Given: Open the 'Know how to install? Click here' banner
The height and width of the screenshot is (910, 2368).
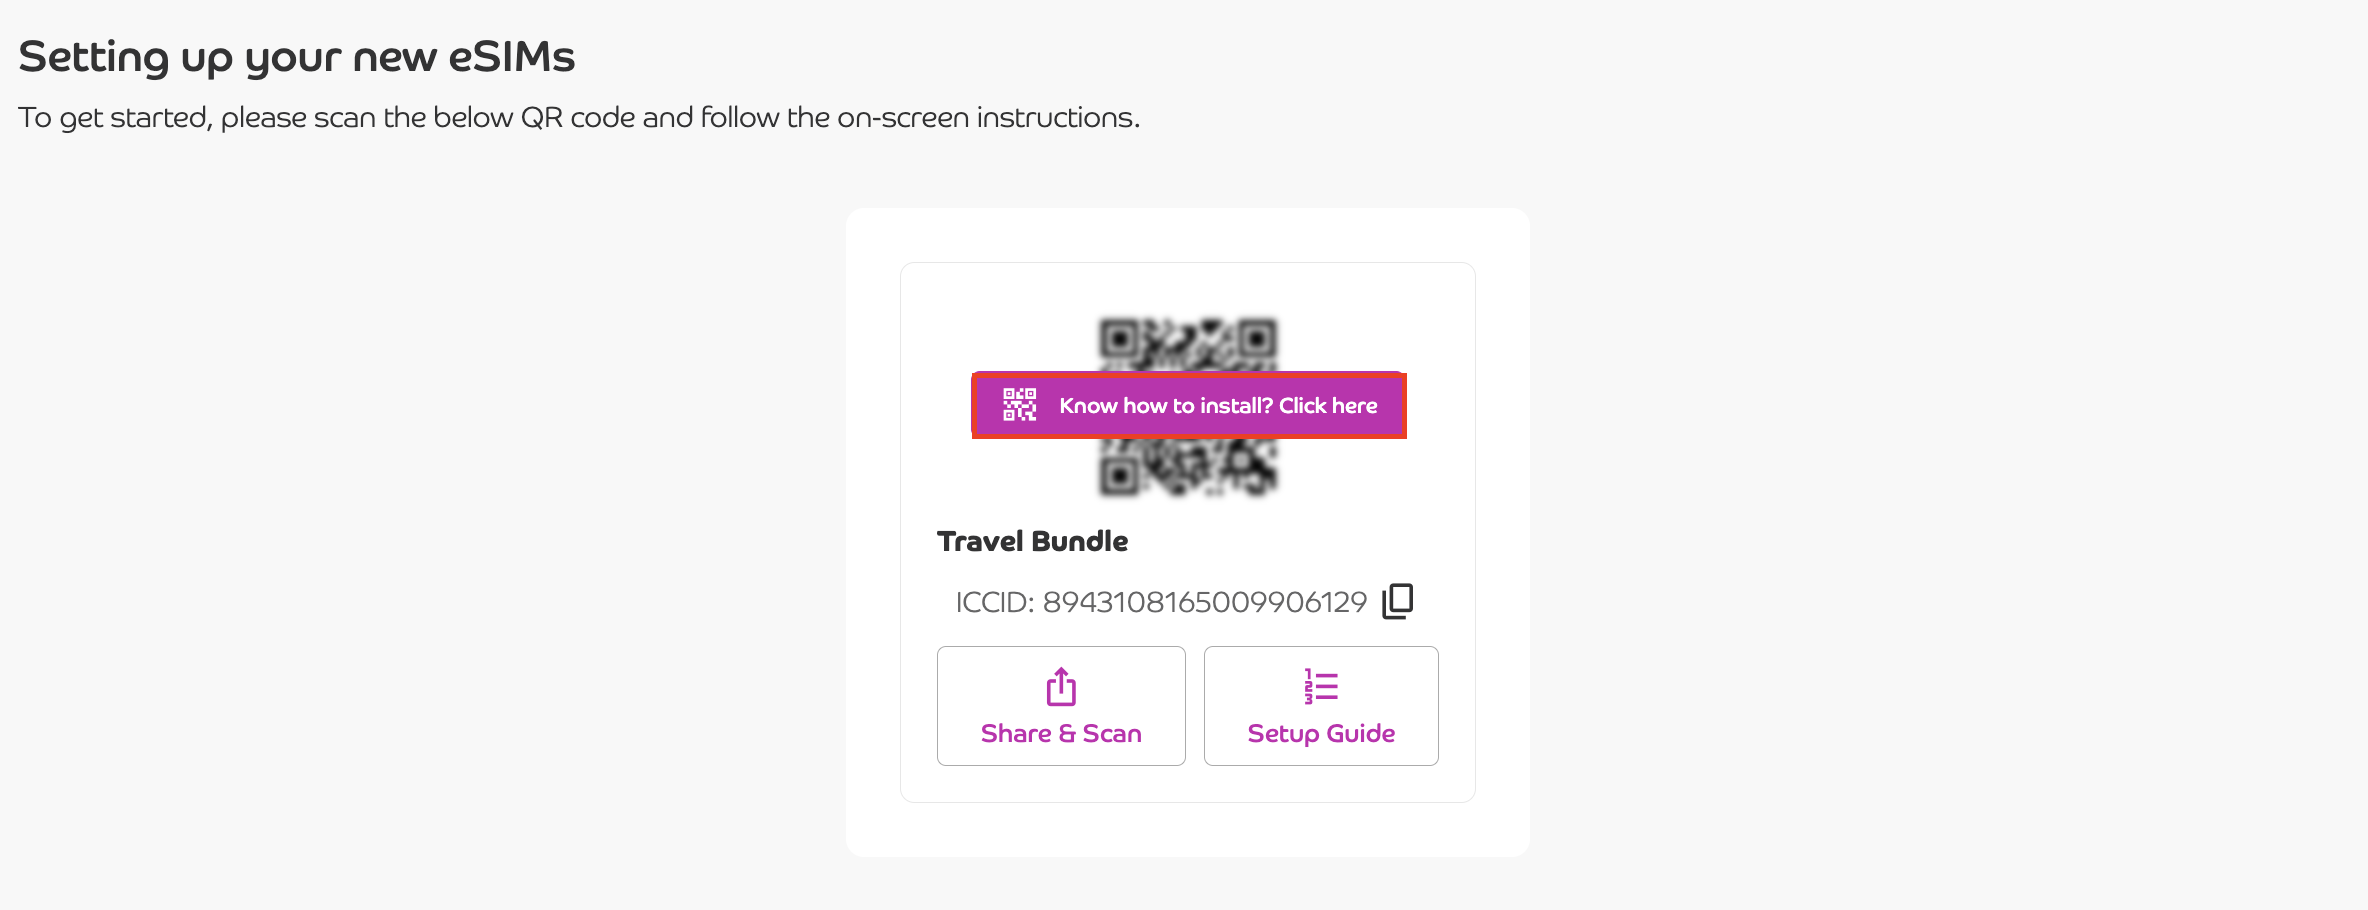Looking at the screenshot, I should pos(1189,405).
